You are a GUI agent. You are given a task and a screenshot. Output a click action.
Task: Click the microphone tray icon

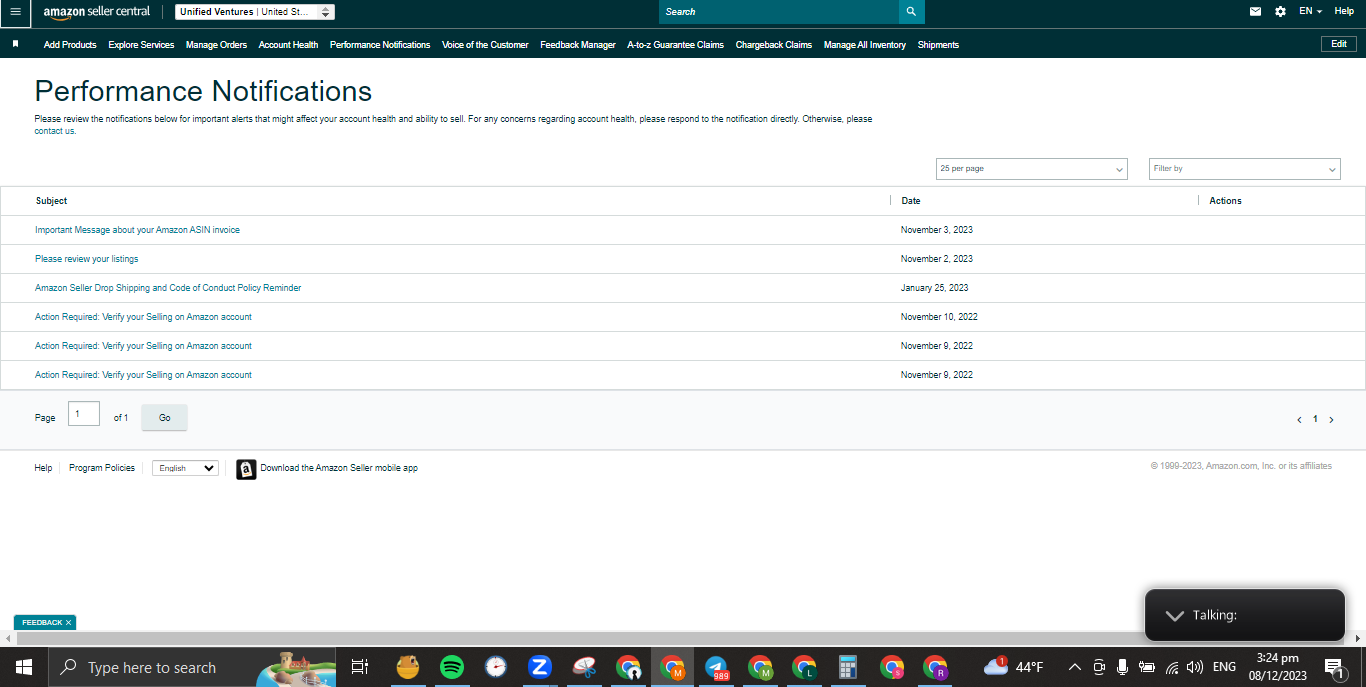pyautogui.click(x=1123, y=667)
